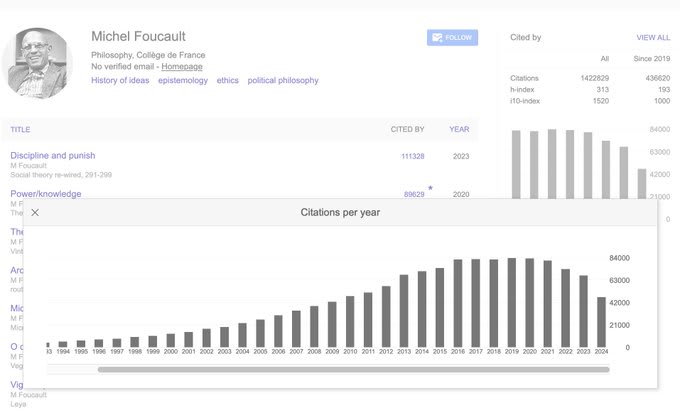
Task: Open the Power/knowledge article
Action: [46, 193]
